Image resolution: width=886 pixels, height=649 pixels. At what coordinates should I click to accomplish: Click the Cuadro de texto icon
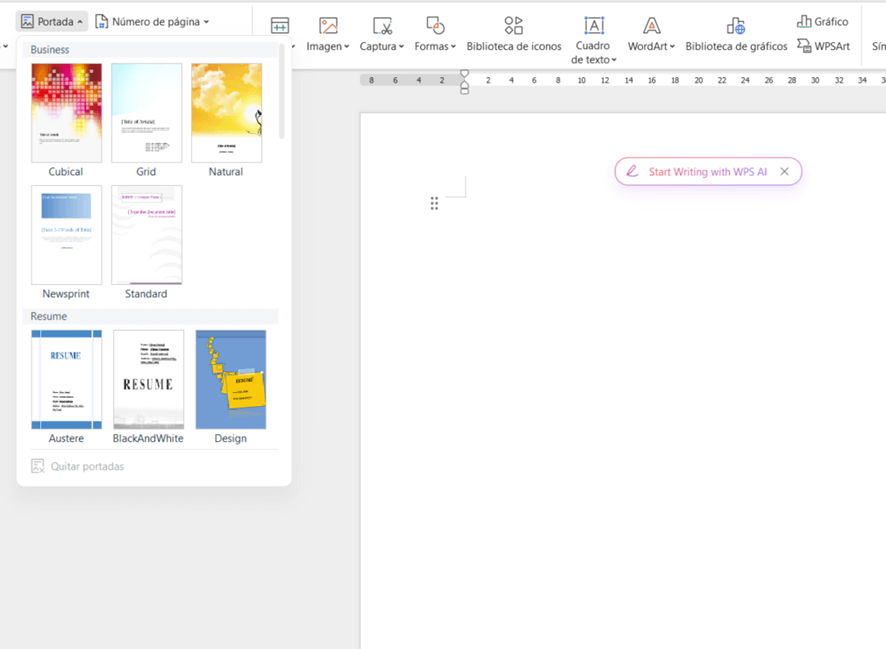[594, 26]
